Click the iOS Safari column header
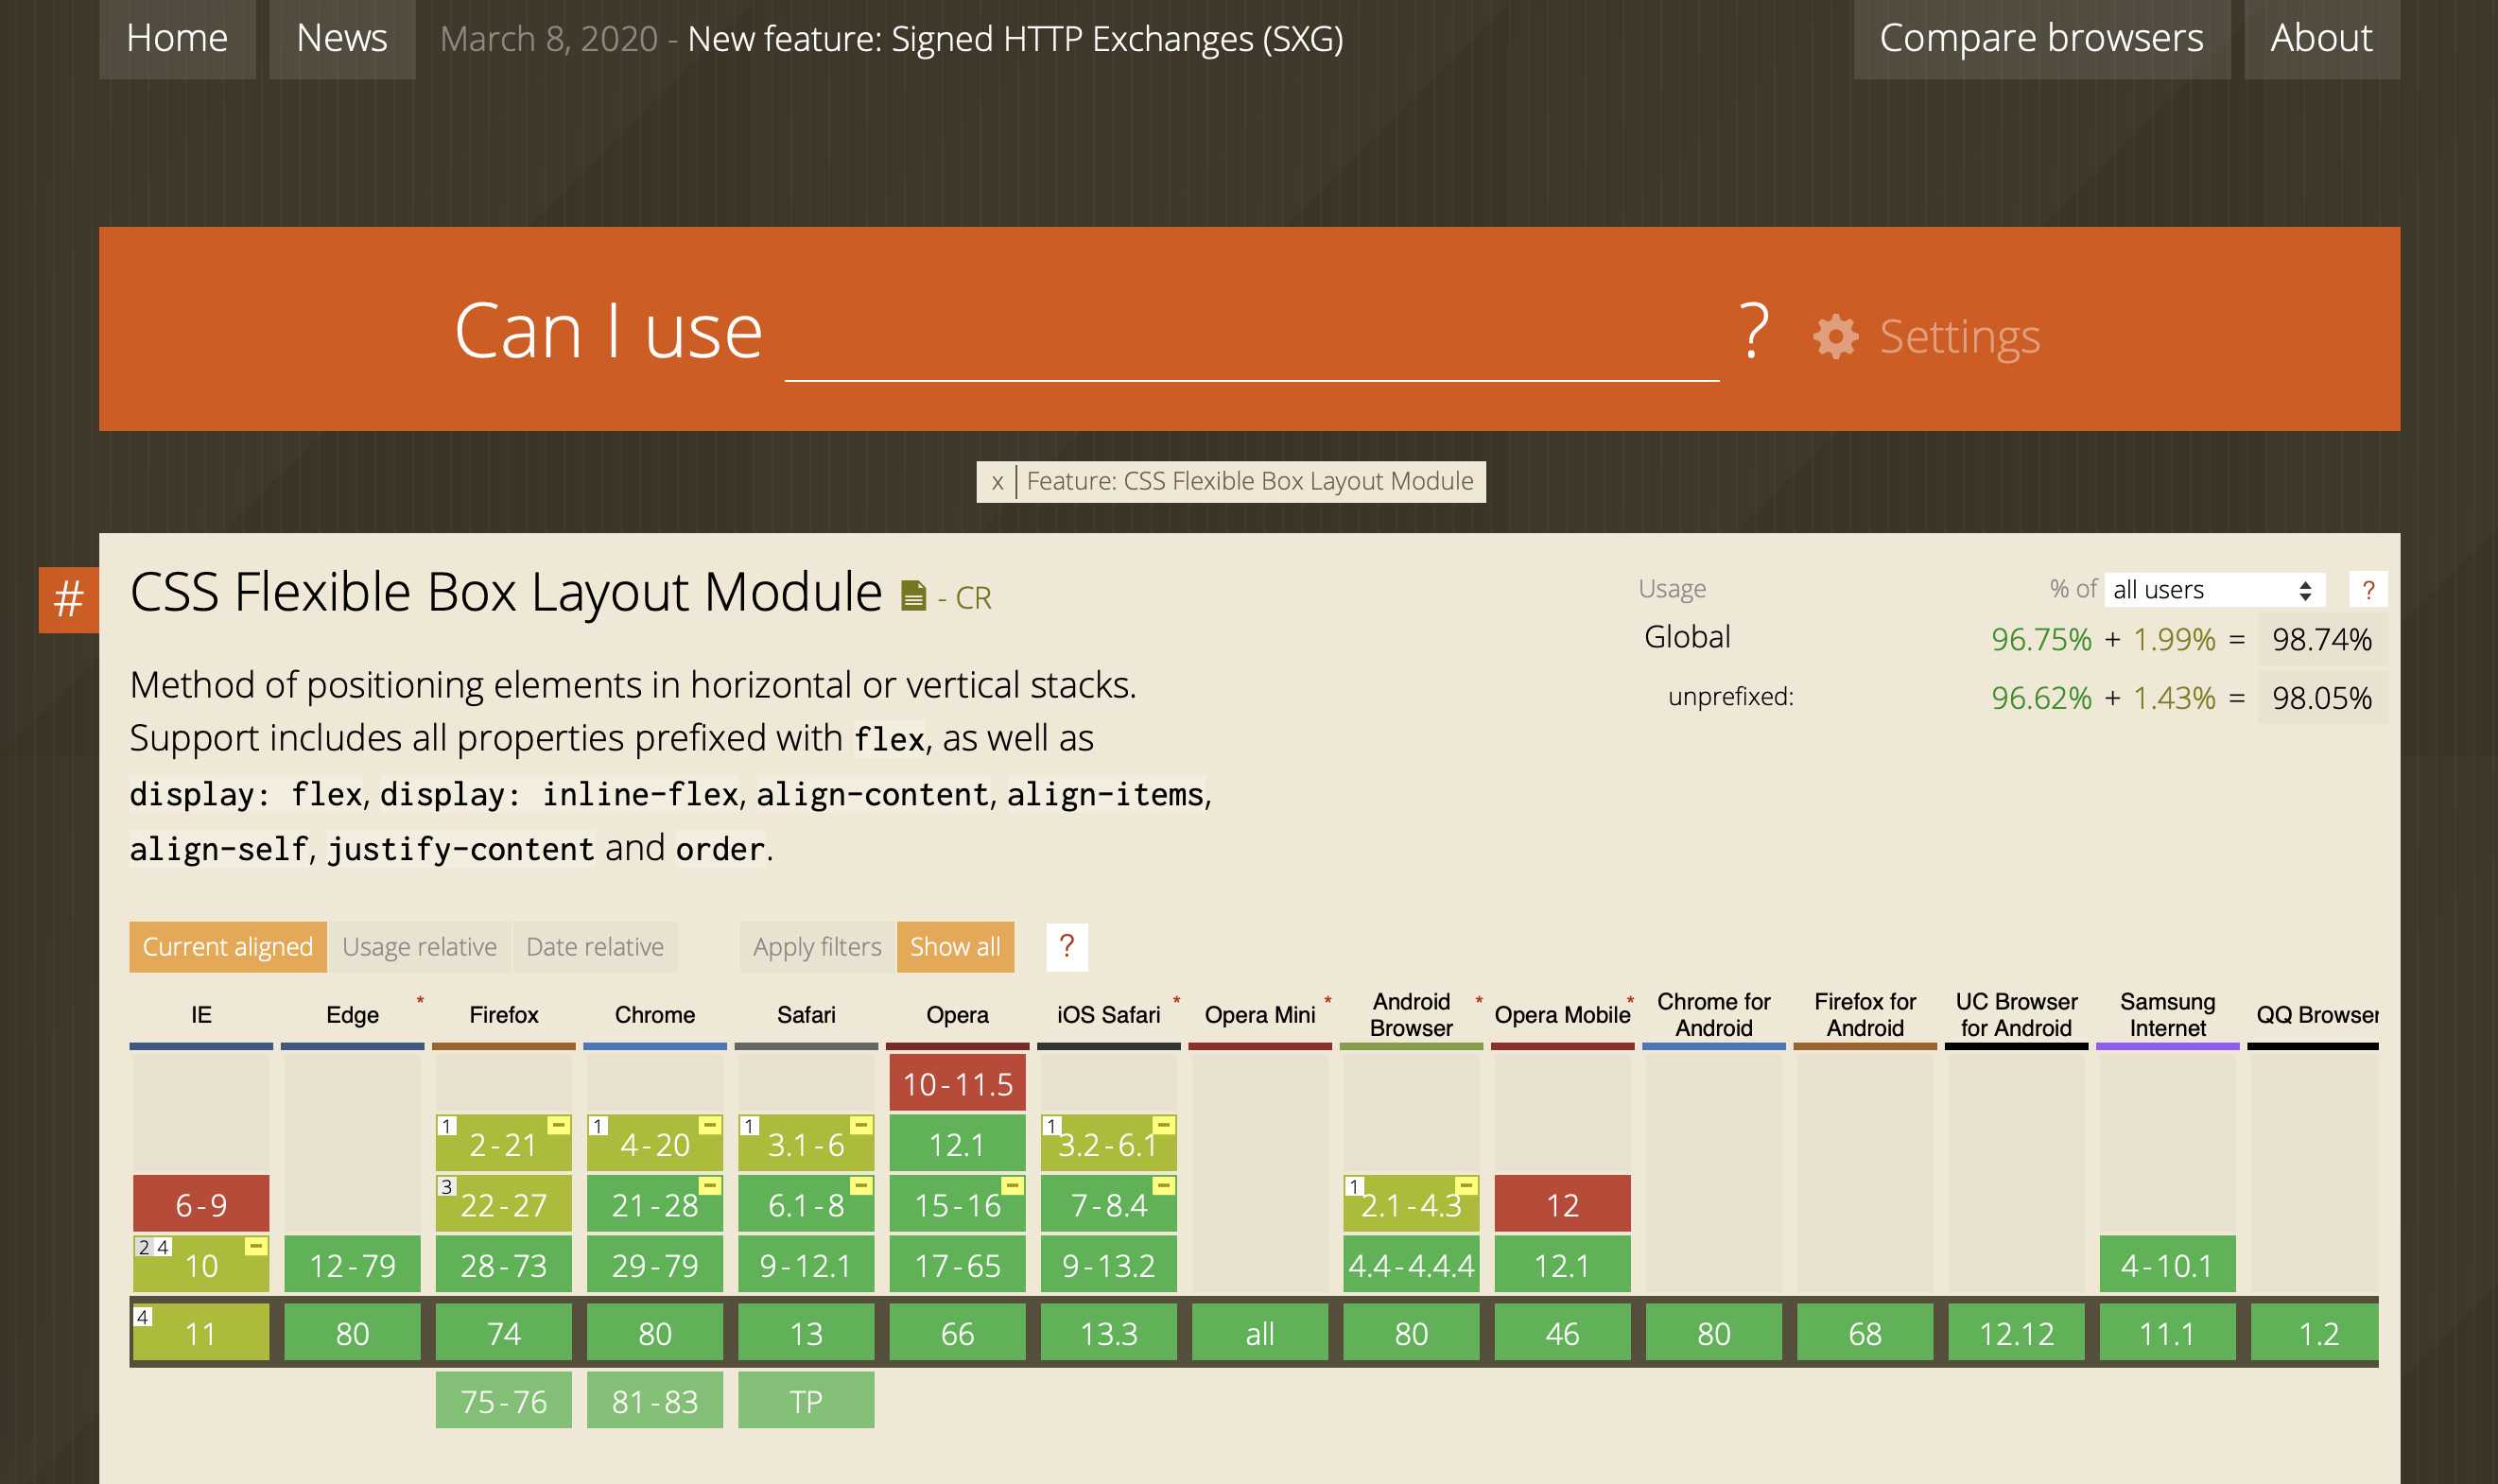This screenshot has height=1484, width=2498. click(1109, 1015)
